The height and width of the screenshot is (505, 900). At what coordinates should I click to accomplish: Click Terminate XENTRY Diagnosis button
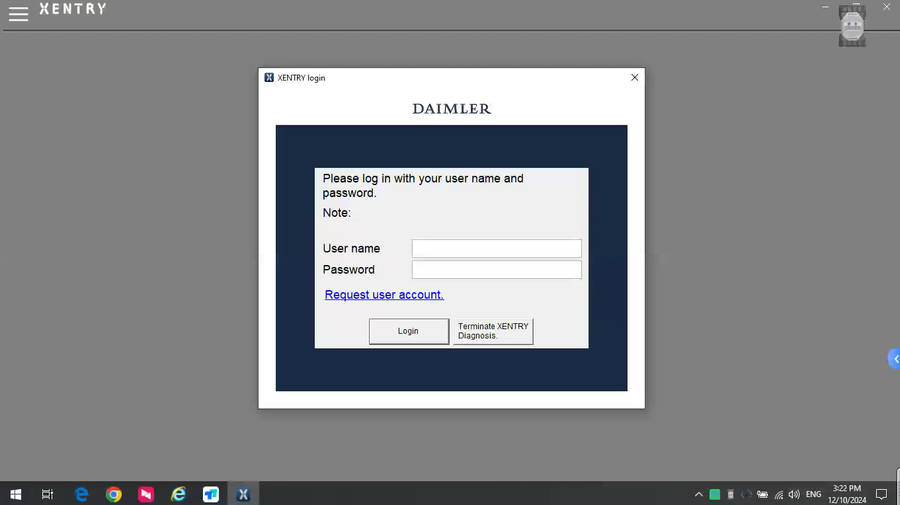493,331
